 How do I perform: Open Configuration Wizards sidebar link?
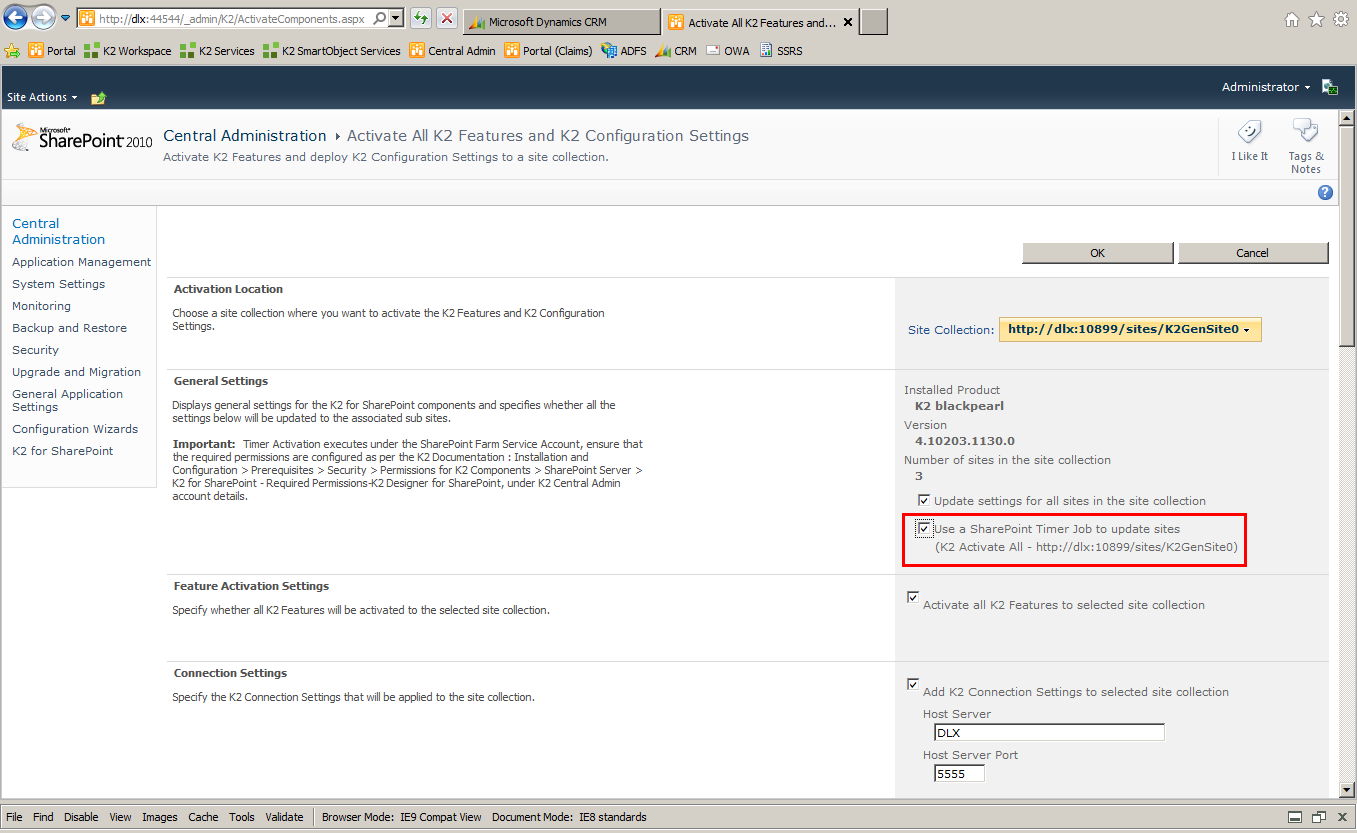[x=75, y=429]
